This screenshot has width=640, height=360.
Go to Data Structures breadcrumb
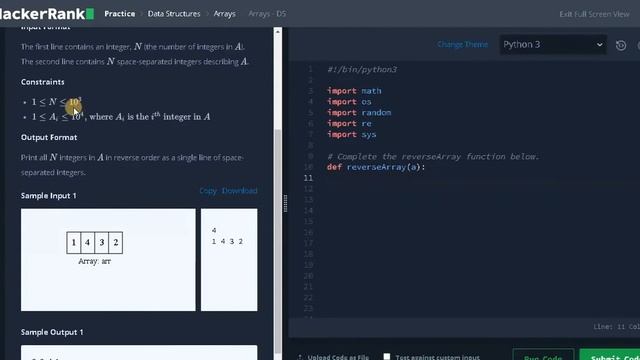pyautogui.click(x=174, y=13)
